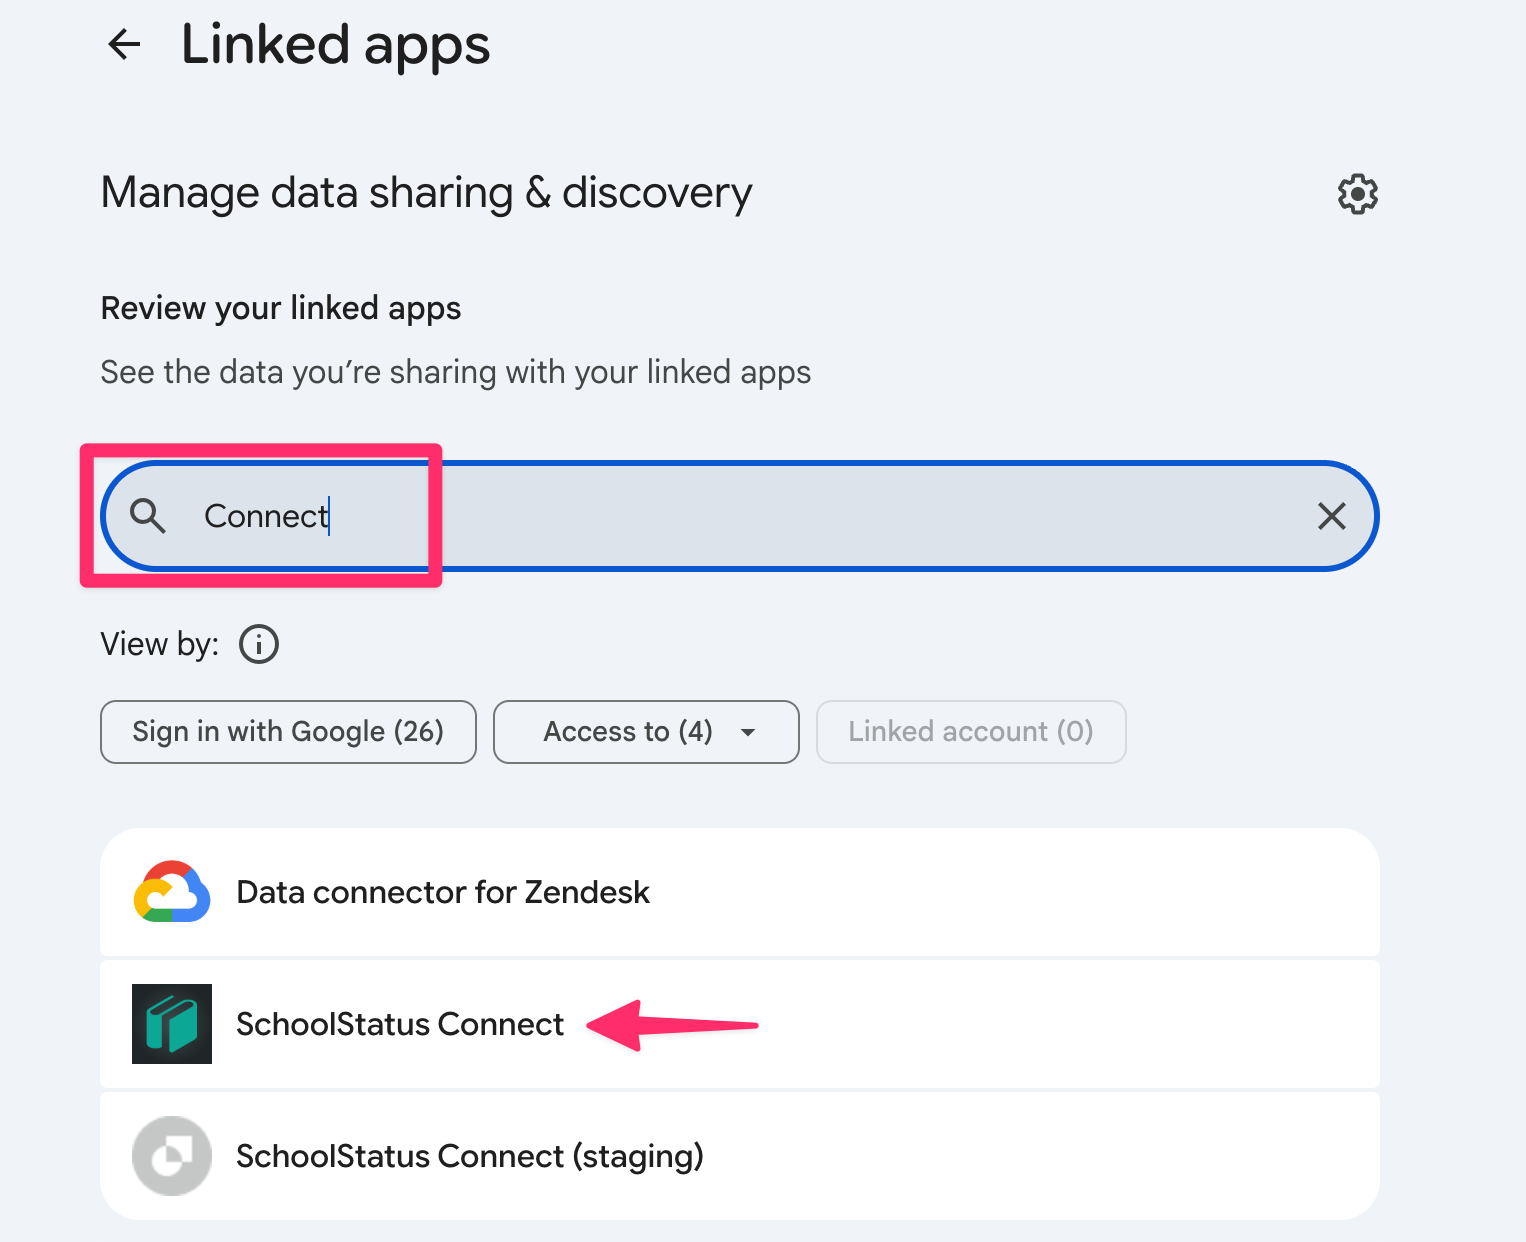
Task: Open the settings gear for data sharing
Action: click(x=1357, y=193)
